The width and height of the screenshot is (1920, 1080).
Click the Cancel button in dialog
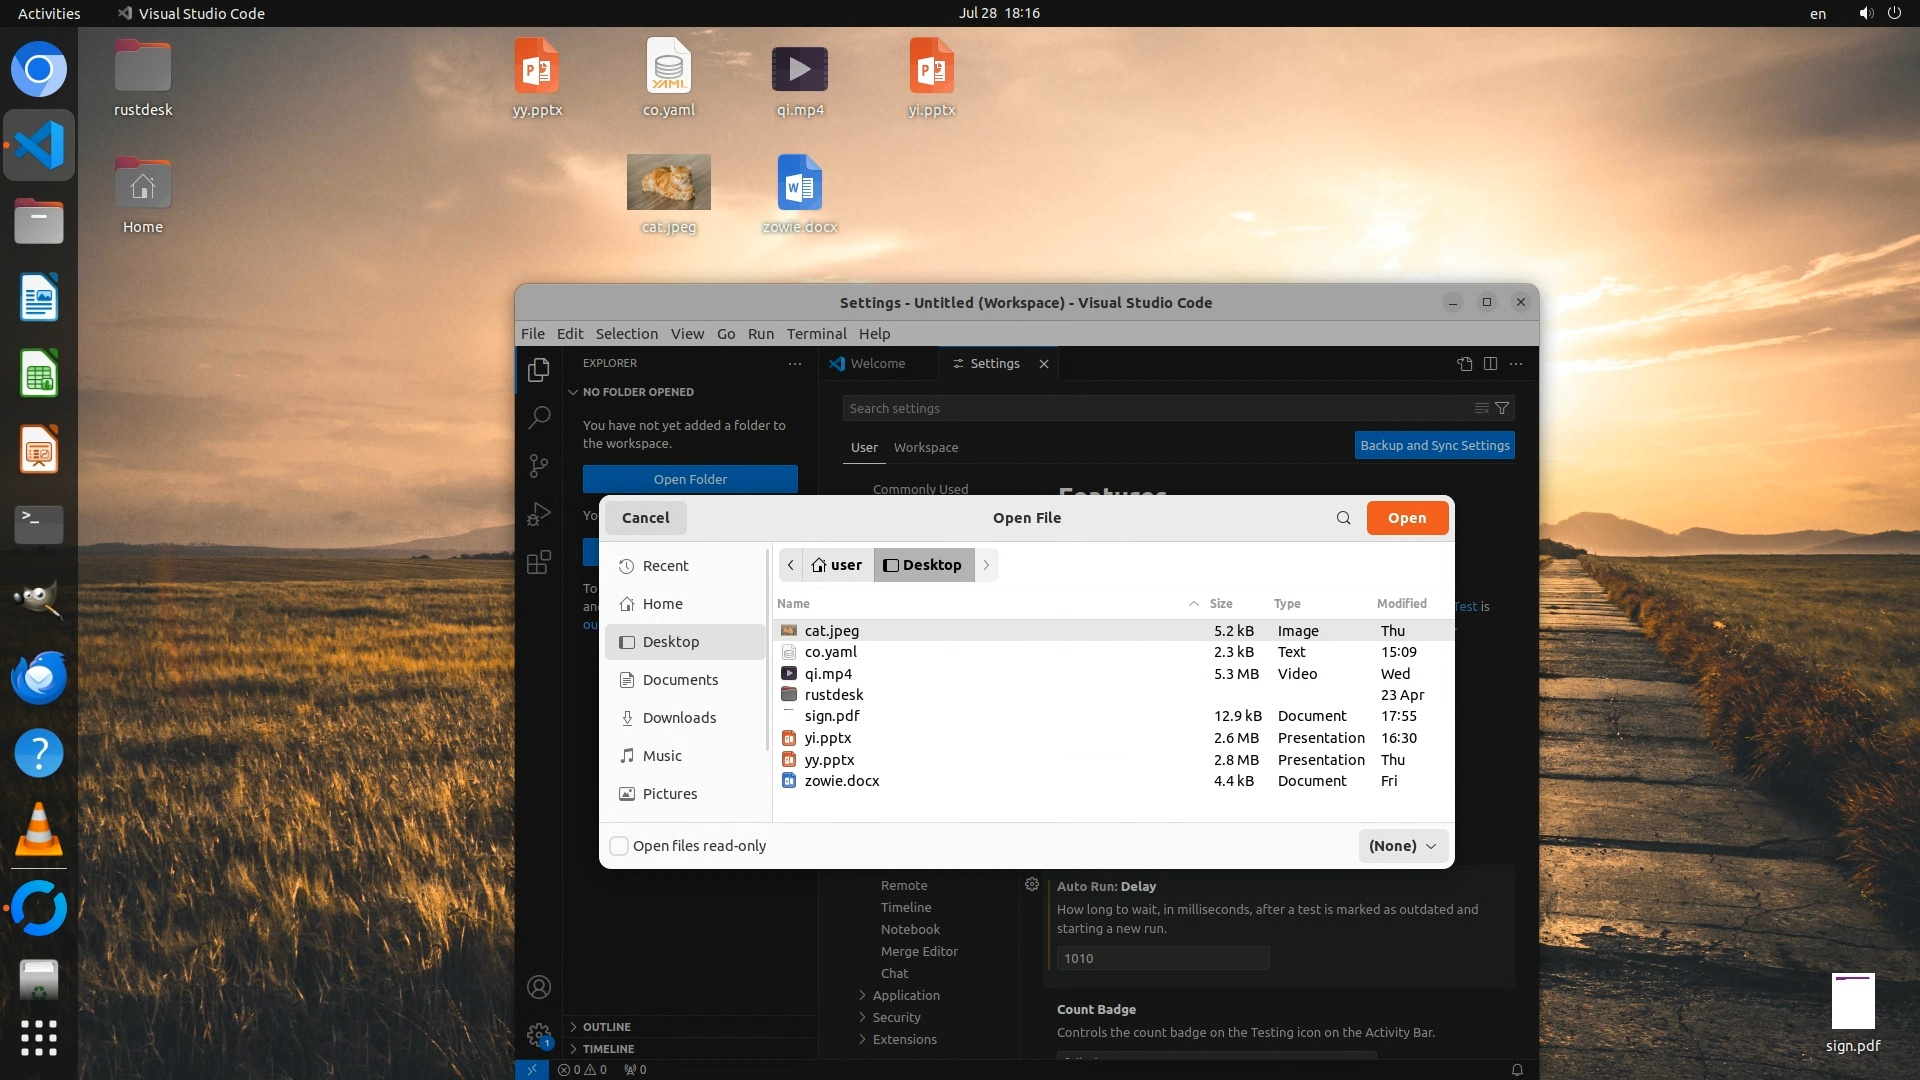coord(645,518)
